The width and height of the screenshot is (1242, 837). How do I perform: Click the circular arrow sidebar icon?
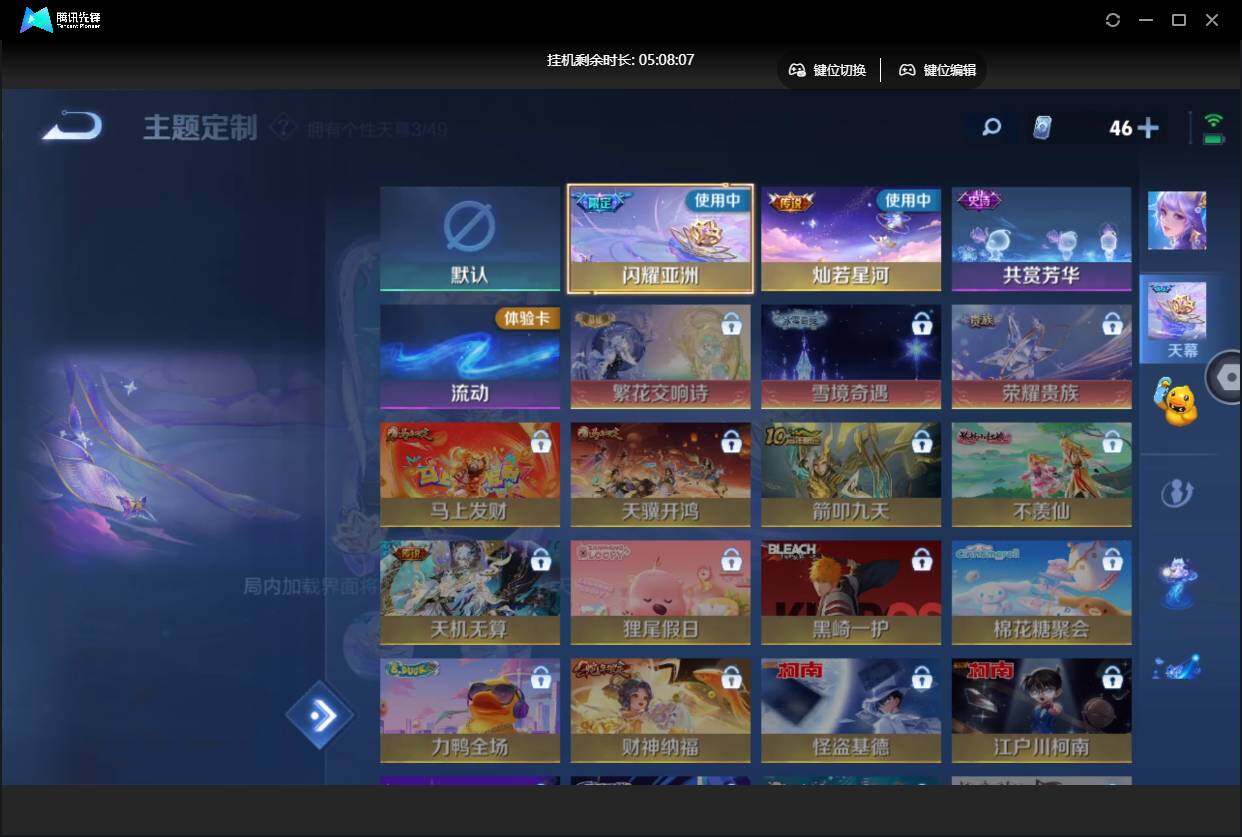click(x=1176, y=493)
